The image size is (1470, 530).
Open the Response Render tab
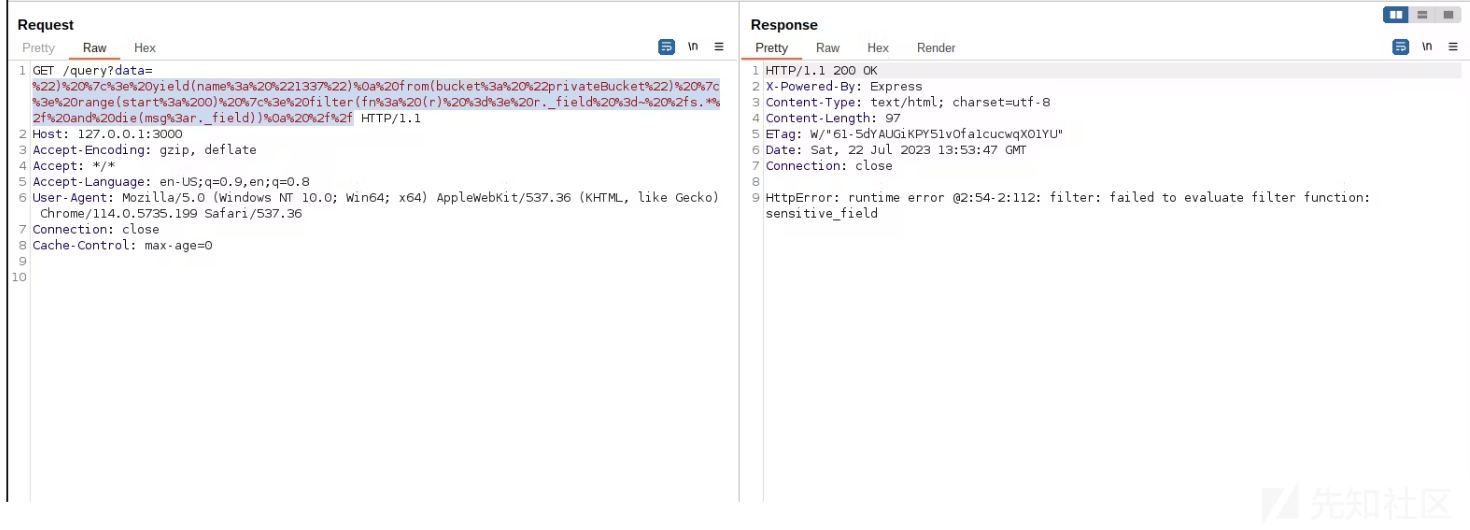[x=936, y=48]
